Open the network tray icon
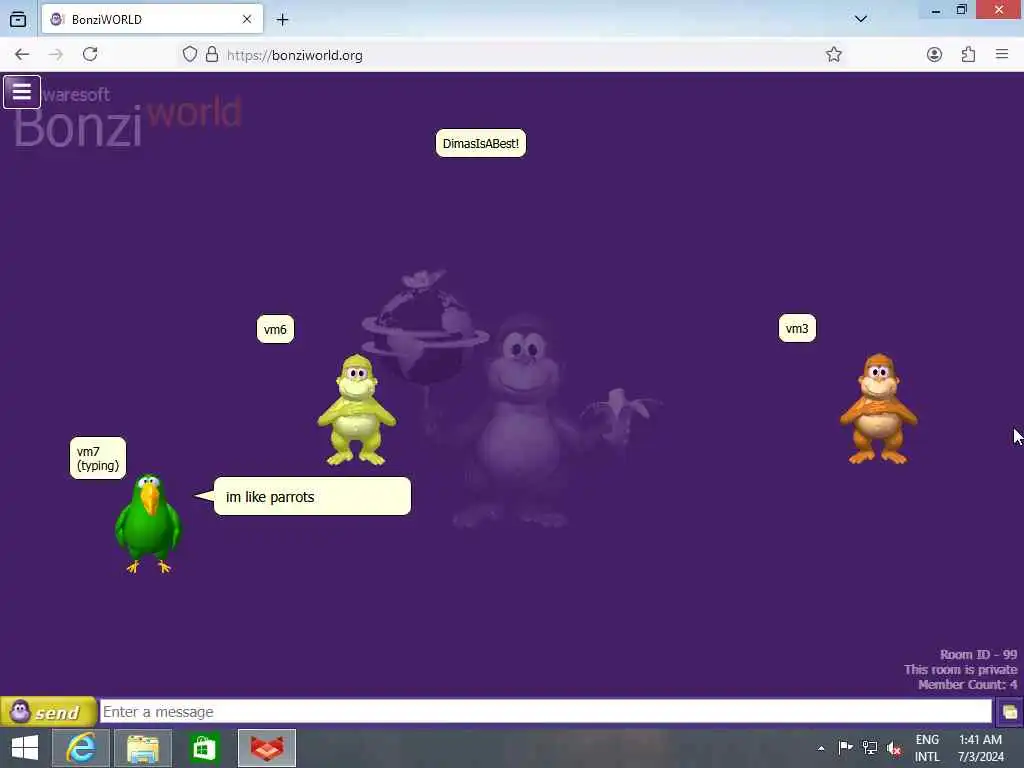The image size is (1024, 768). pos(869,747)
